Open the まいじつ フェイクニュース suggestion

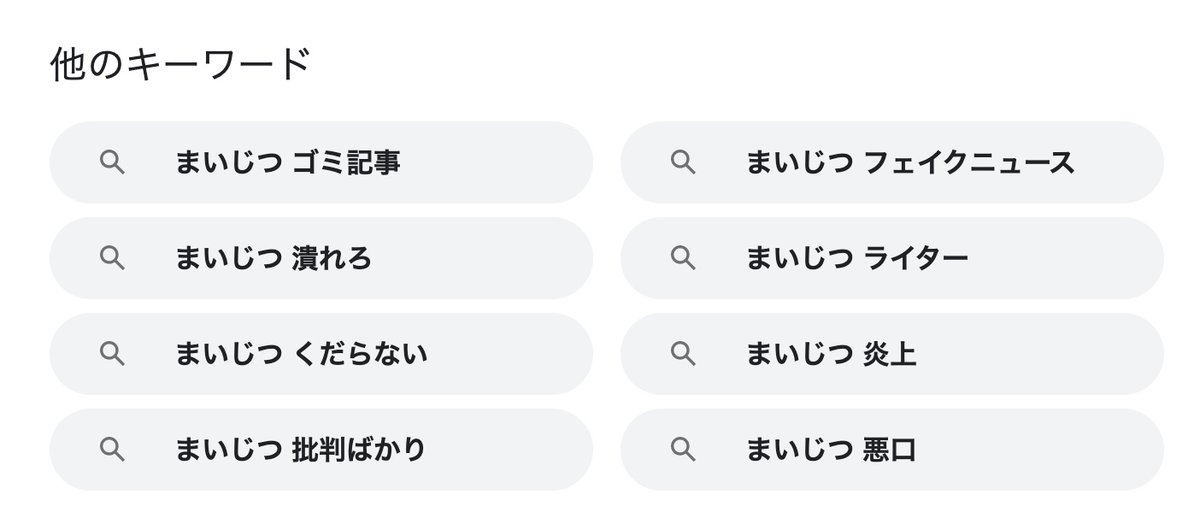(x=892, y=163)
